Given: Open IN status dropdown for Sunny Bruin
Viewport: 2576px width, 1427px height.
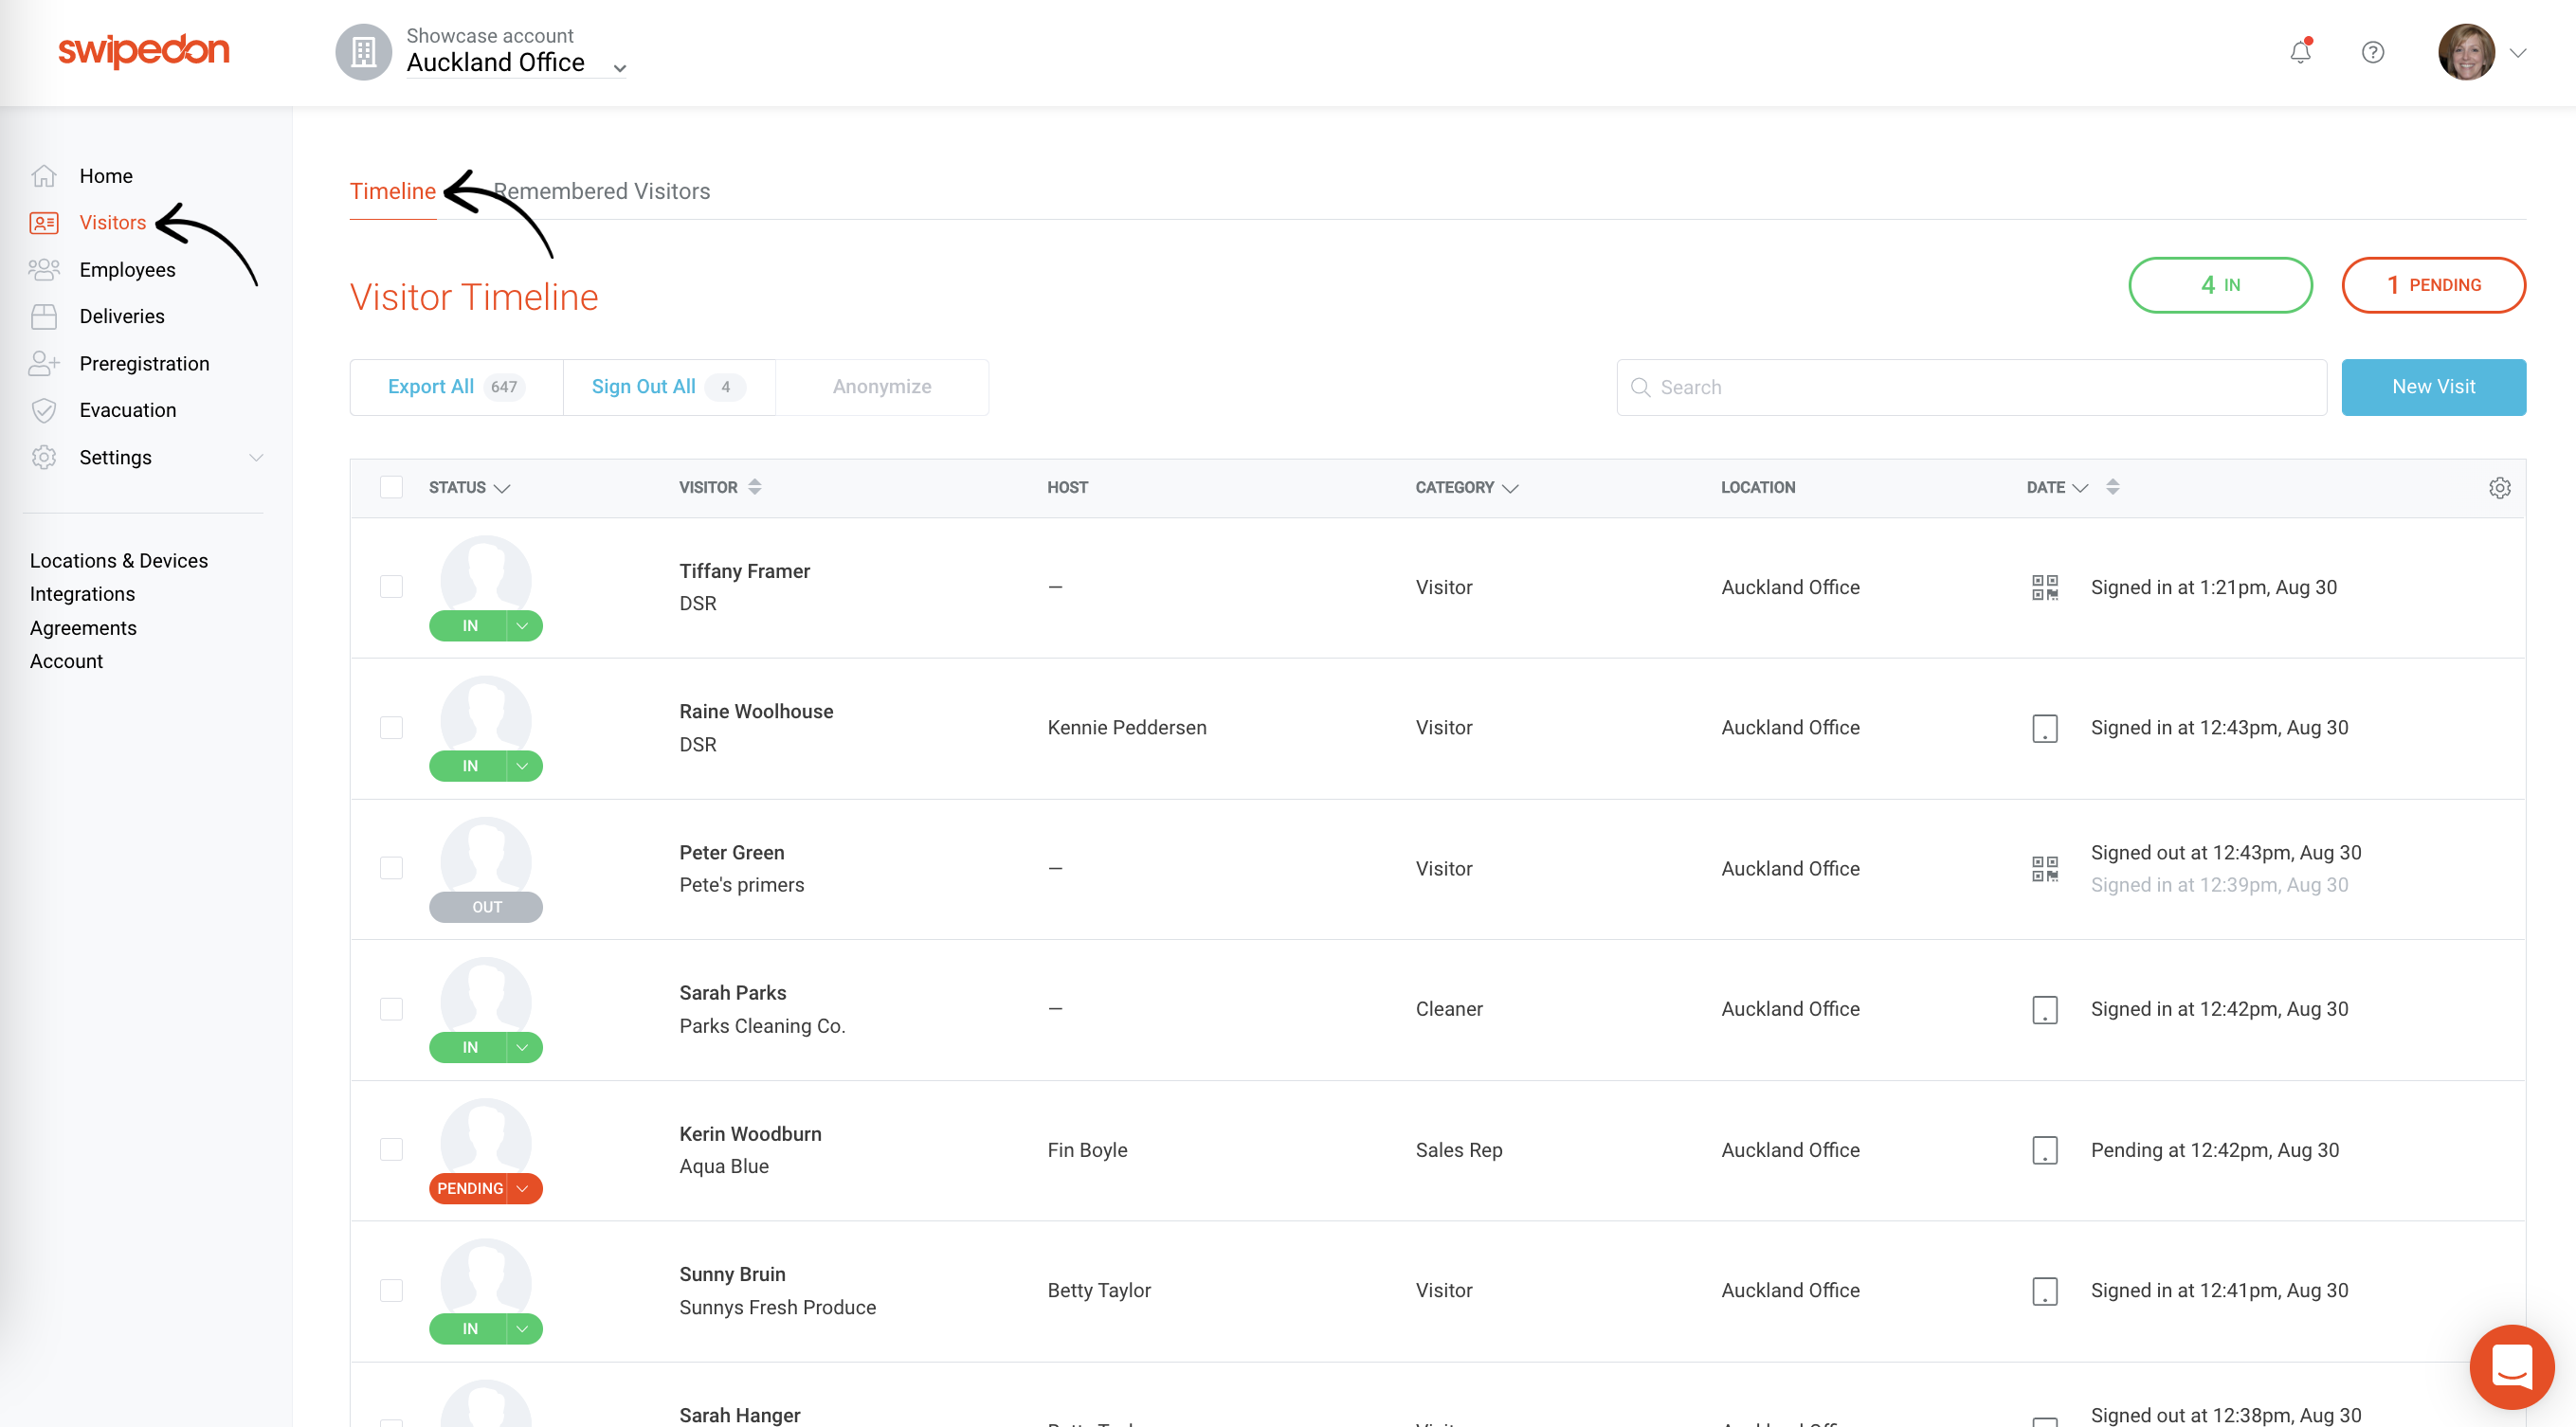Looking at the screenshot, I should [523, 1329].
